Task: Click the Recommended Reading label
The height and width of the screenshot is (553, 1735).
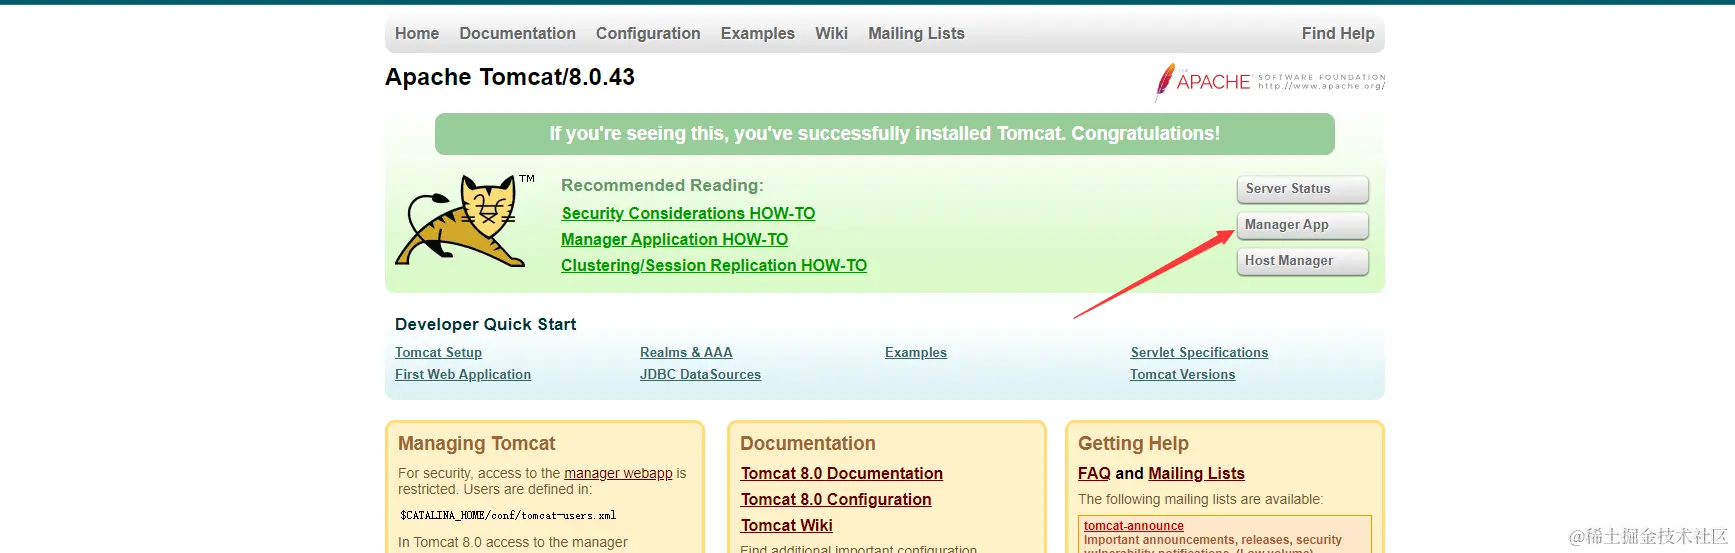Action: [x=662, y=185]
